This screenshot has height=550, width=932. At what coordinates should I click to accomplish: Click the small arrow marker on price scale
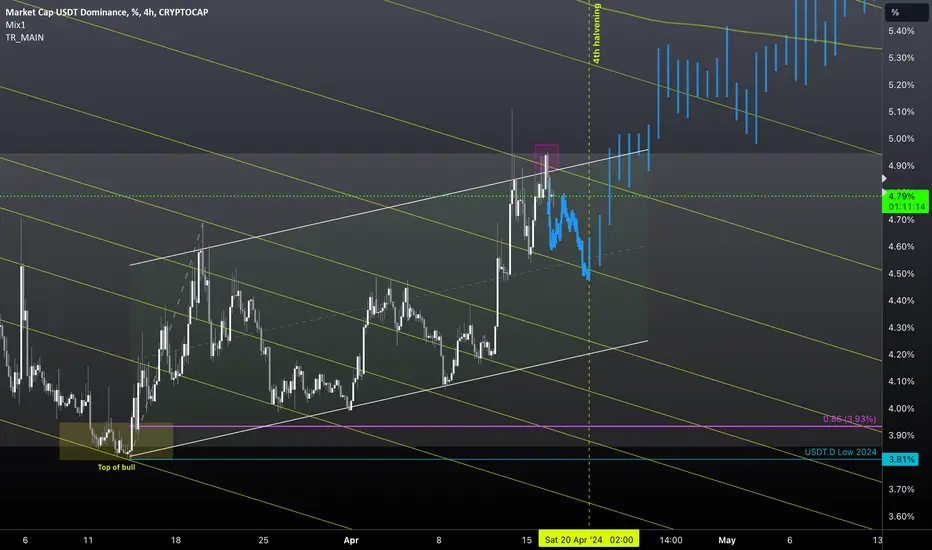[884, 178]
